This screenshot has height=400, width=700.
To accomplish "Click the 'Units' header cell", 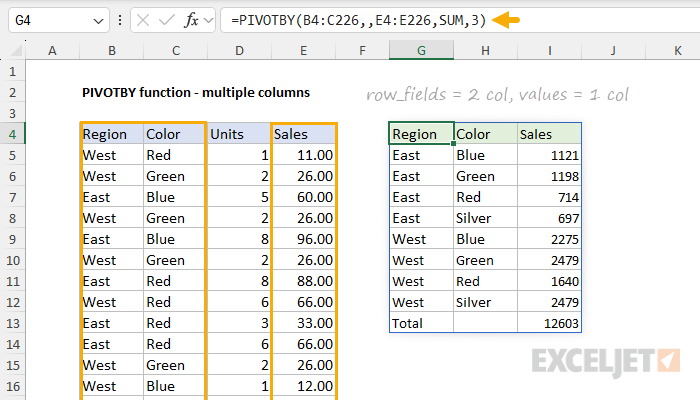I will point(239,134).
